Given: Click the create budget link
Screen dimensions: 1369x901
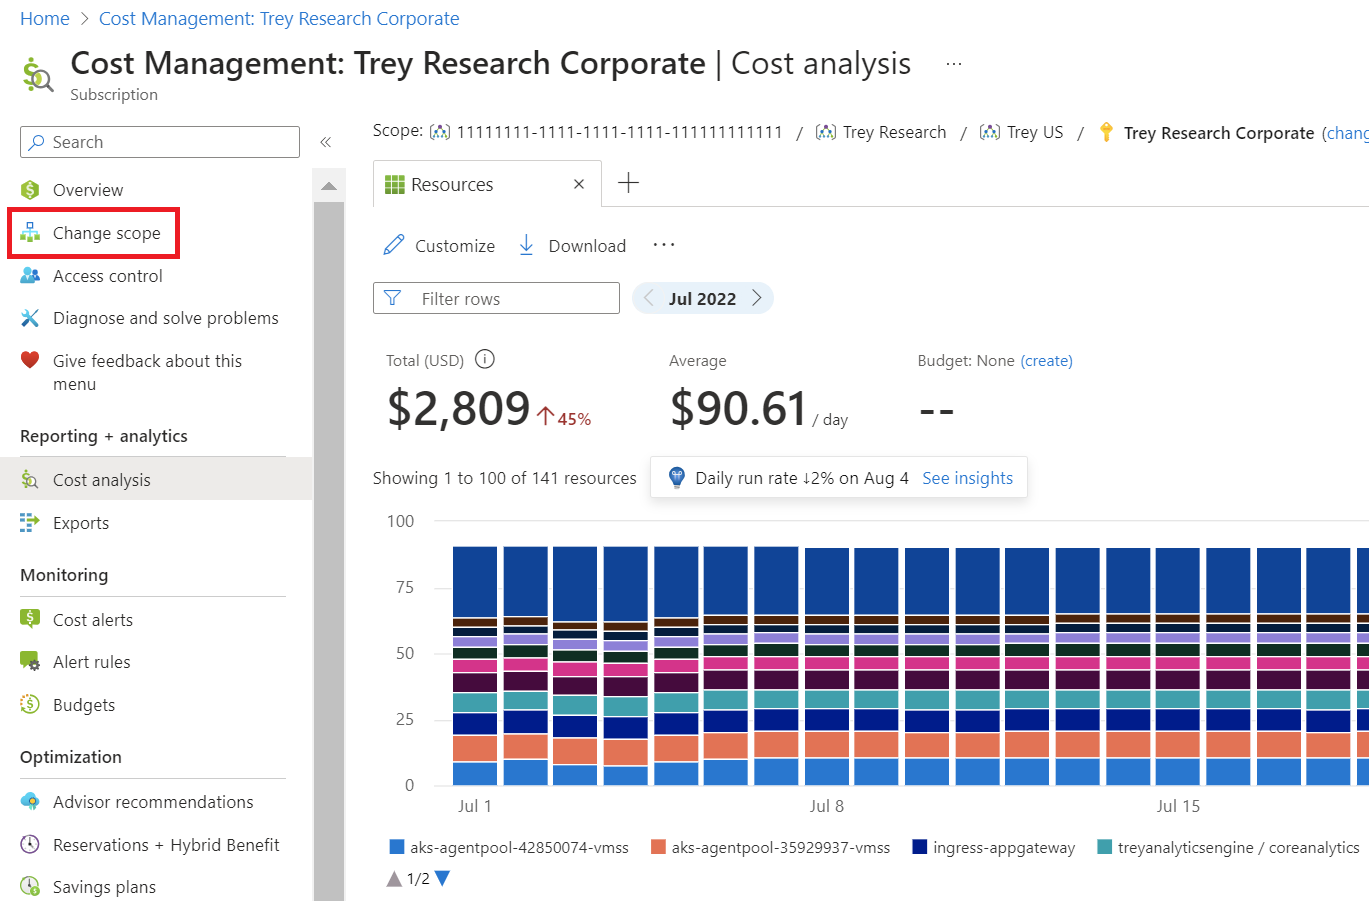Looking at the screenshot, I should (1046, 361).
